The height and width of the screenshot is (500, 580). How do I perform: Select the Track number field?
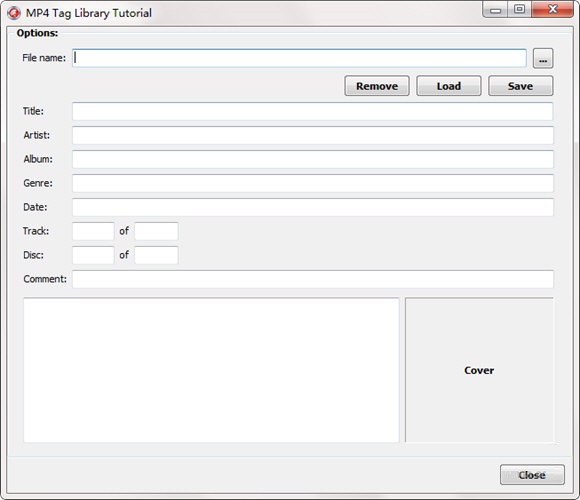pos(93,231)
